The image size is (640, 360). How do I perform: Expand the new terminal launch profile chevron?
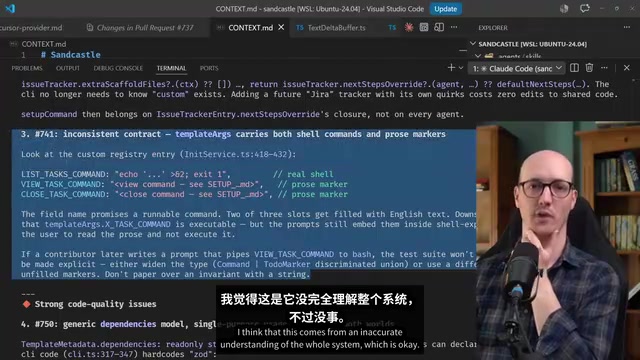461,68
